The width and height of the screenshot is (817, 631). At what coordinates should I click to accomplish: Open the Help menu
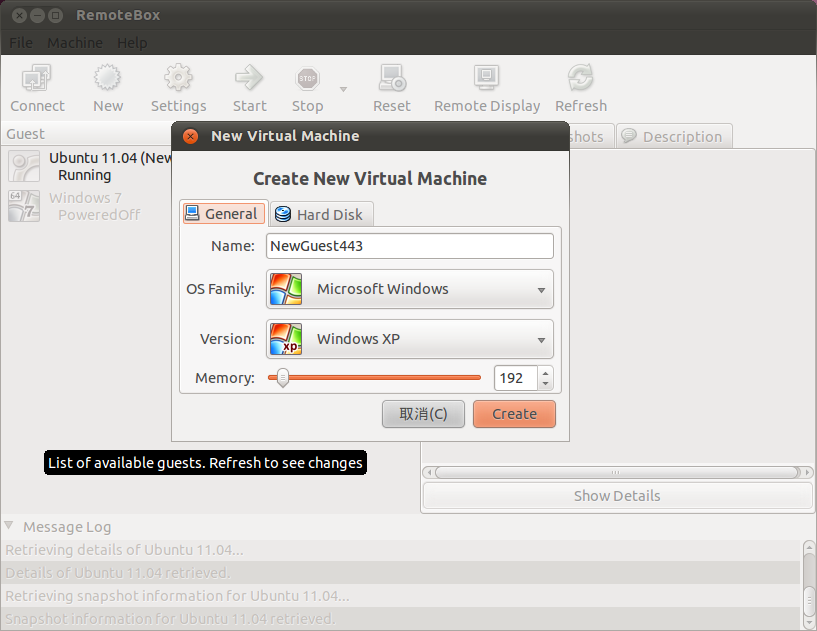coord(132,43)
